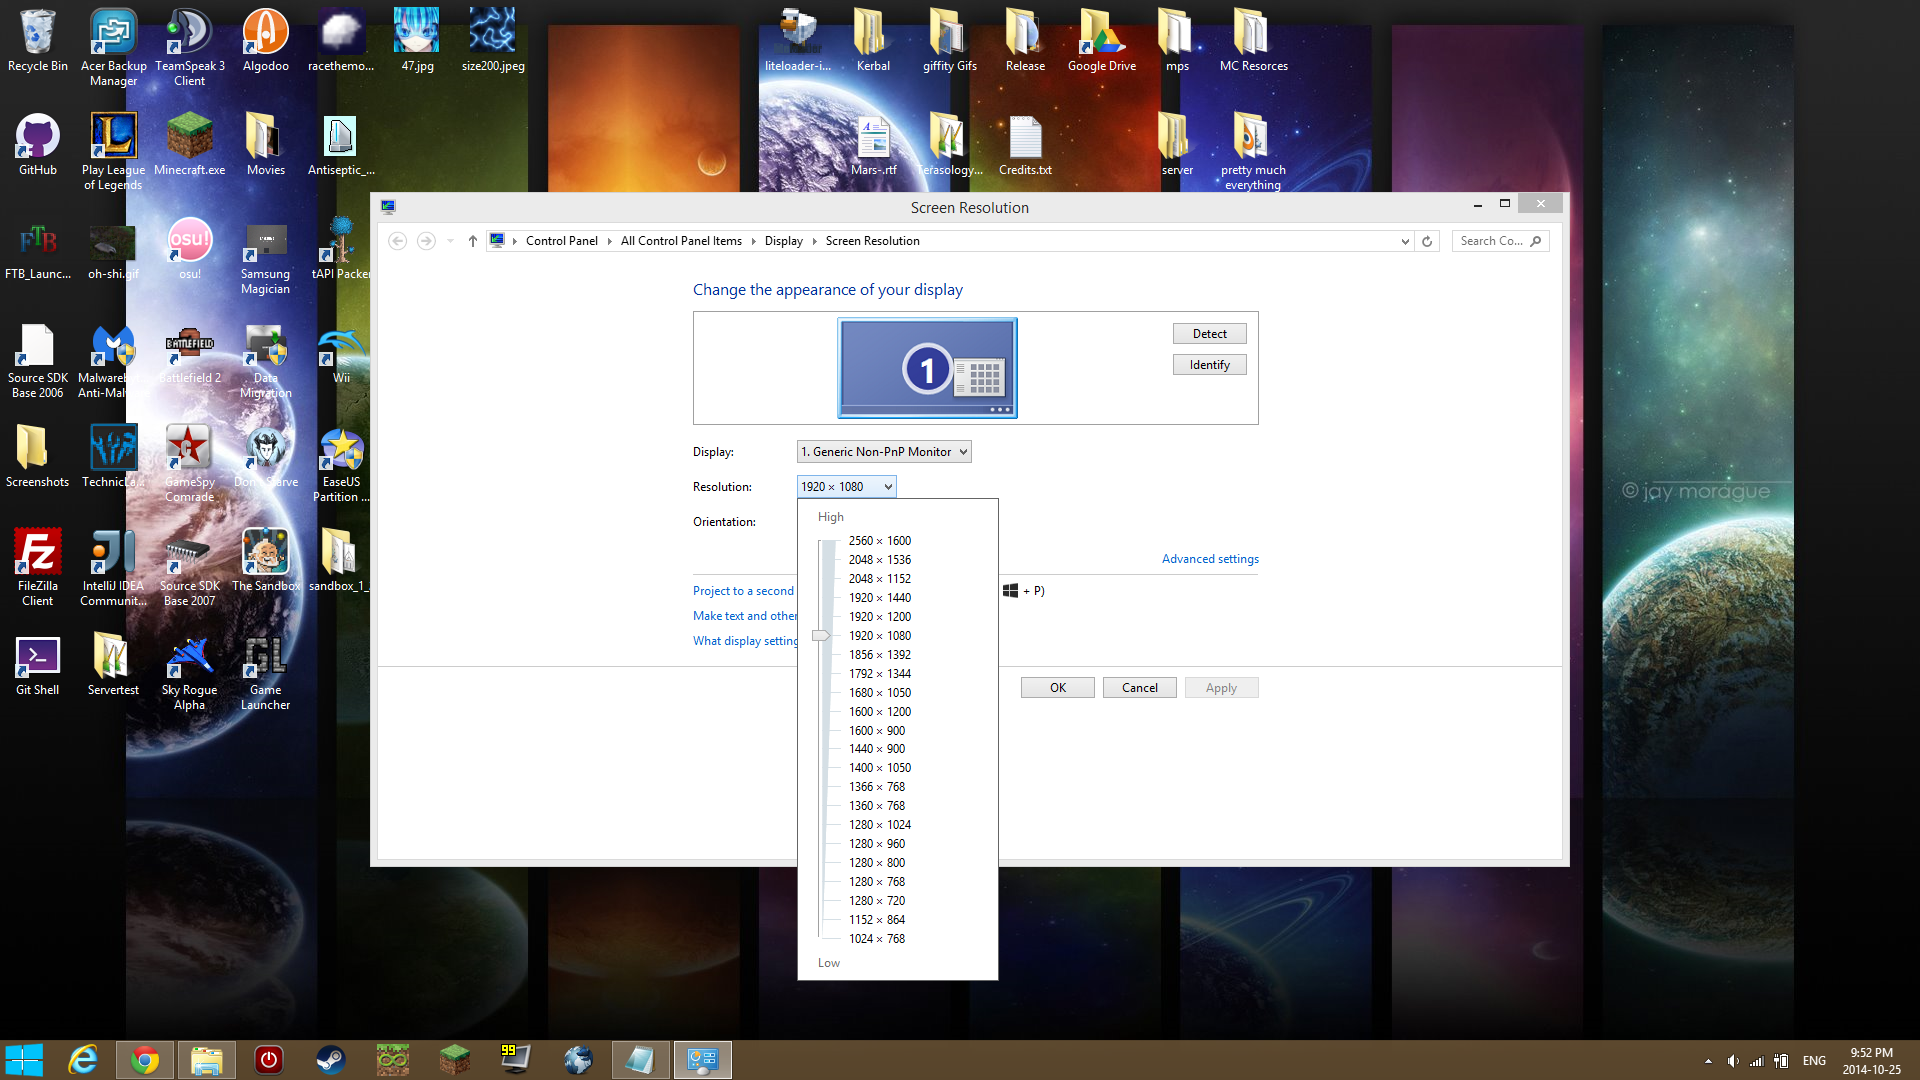
Task: Open Google Chrome from taskbar
Action: point(145,1059)
